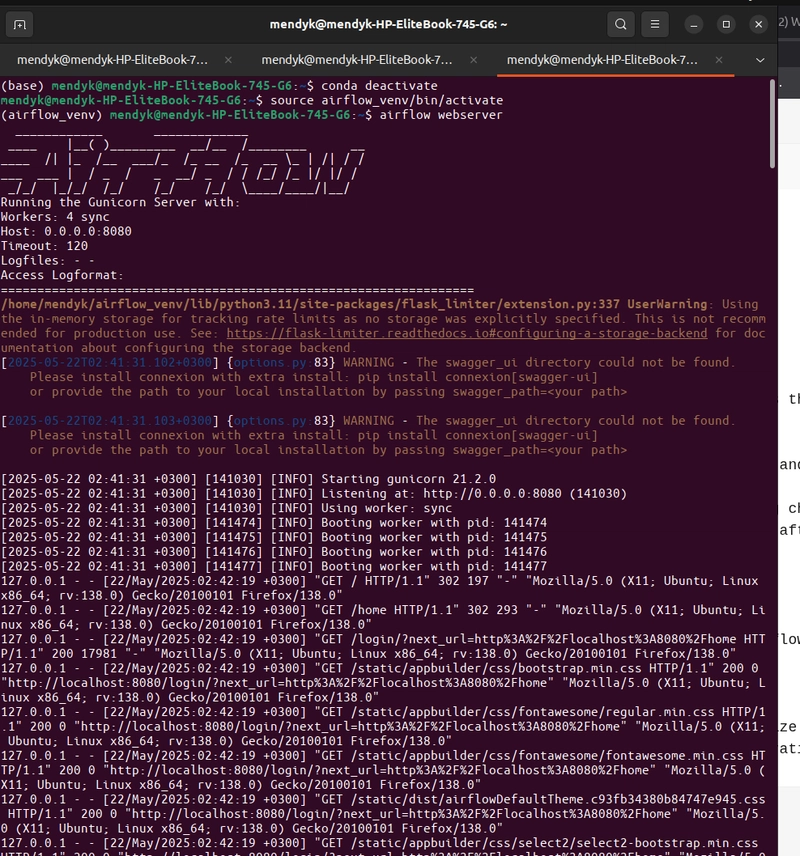The image size is (800, 856).
Task: Click the flask_limiter extension.py:337 path
Action: pyautogui.click(x=310, y=305)
